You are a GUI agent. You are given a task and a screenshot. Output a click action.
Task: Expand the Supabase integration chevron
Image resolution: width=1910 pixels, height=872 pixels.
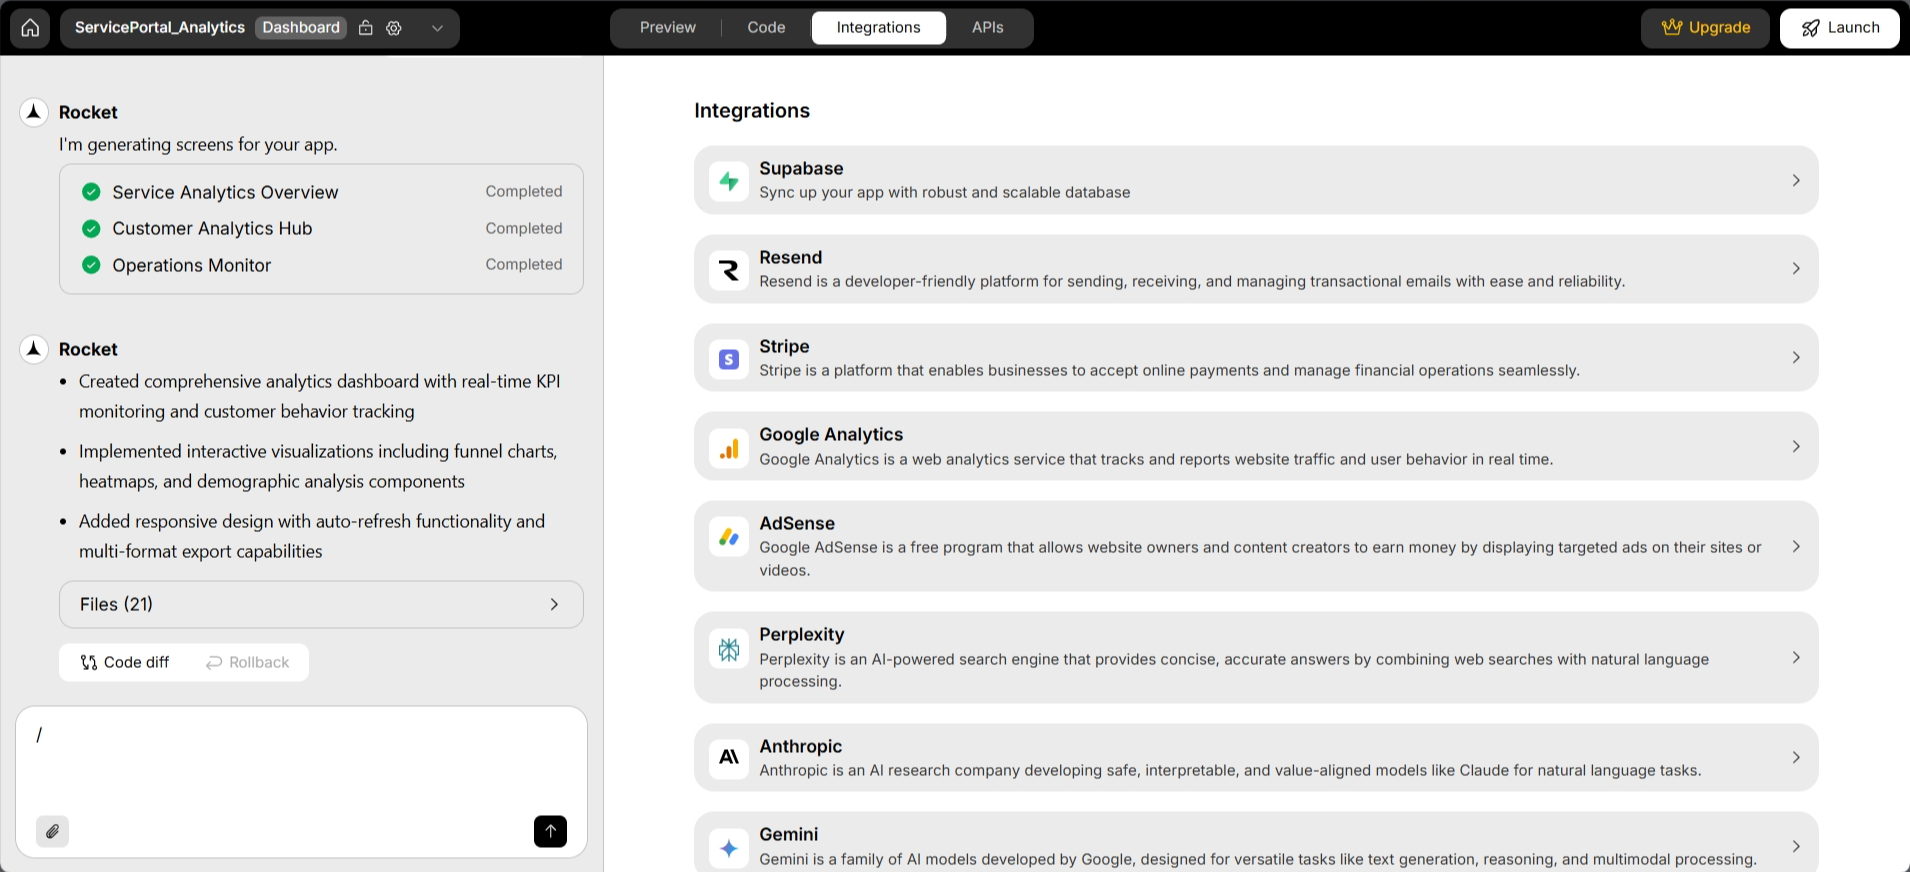point(1796,181)
